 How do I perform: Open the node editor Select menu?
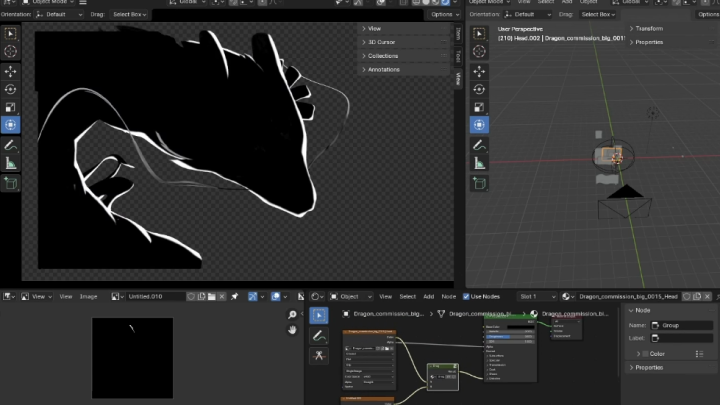[x=407, y=297]
